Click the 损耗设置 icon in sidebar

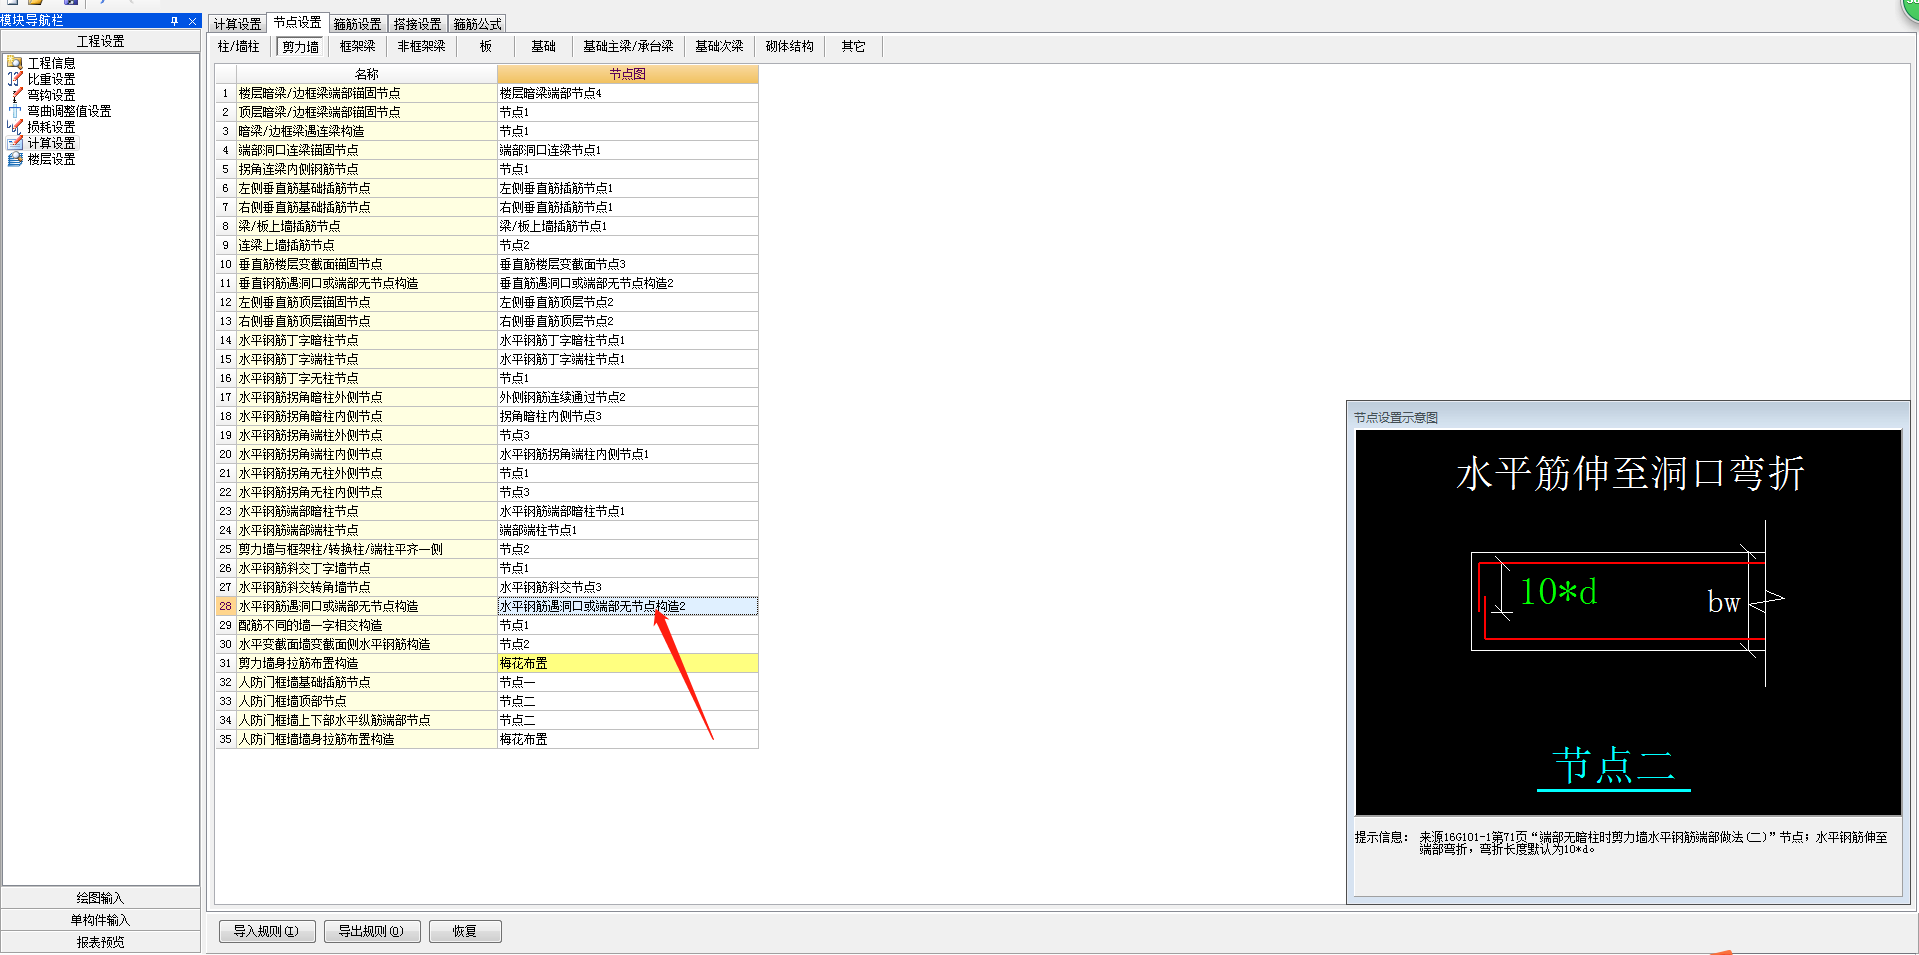pyautogui.click(x=15, y=127)
